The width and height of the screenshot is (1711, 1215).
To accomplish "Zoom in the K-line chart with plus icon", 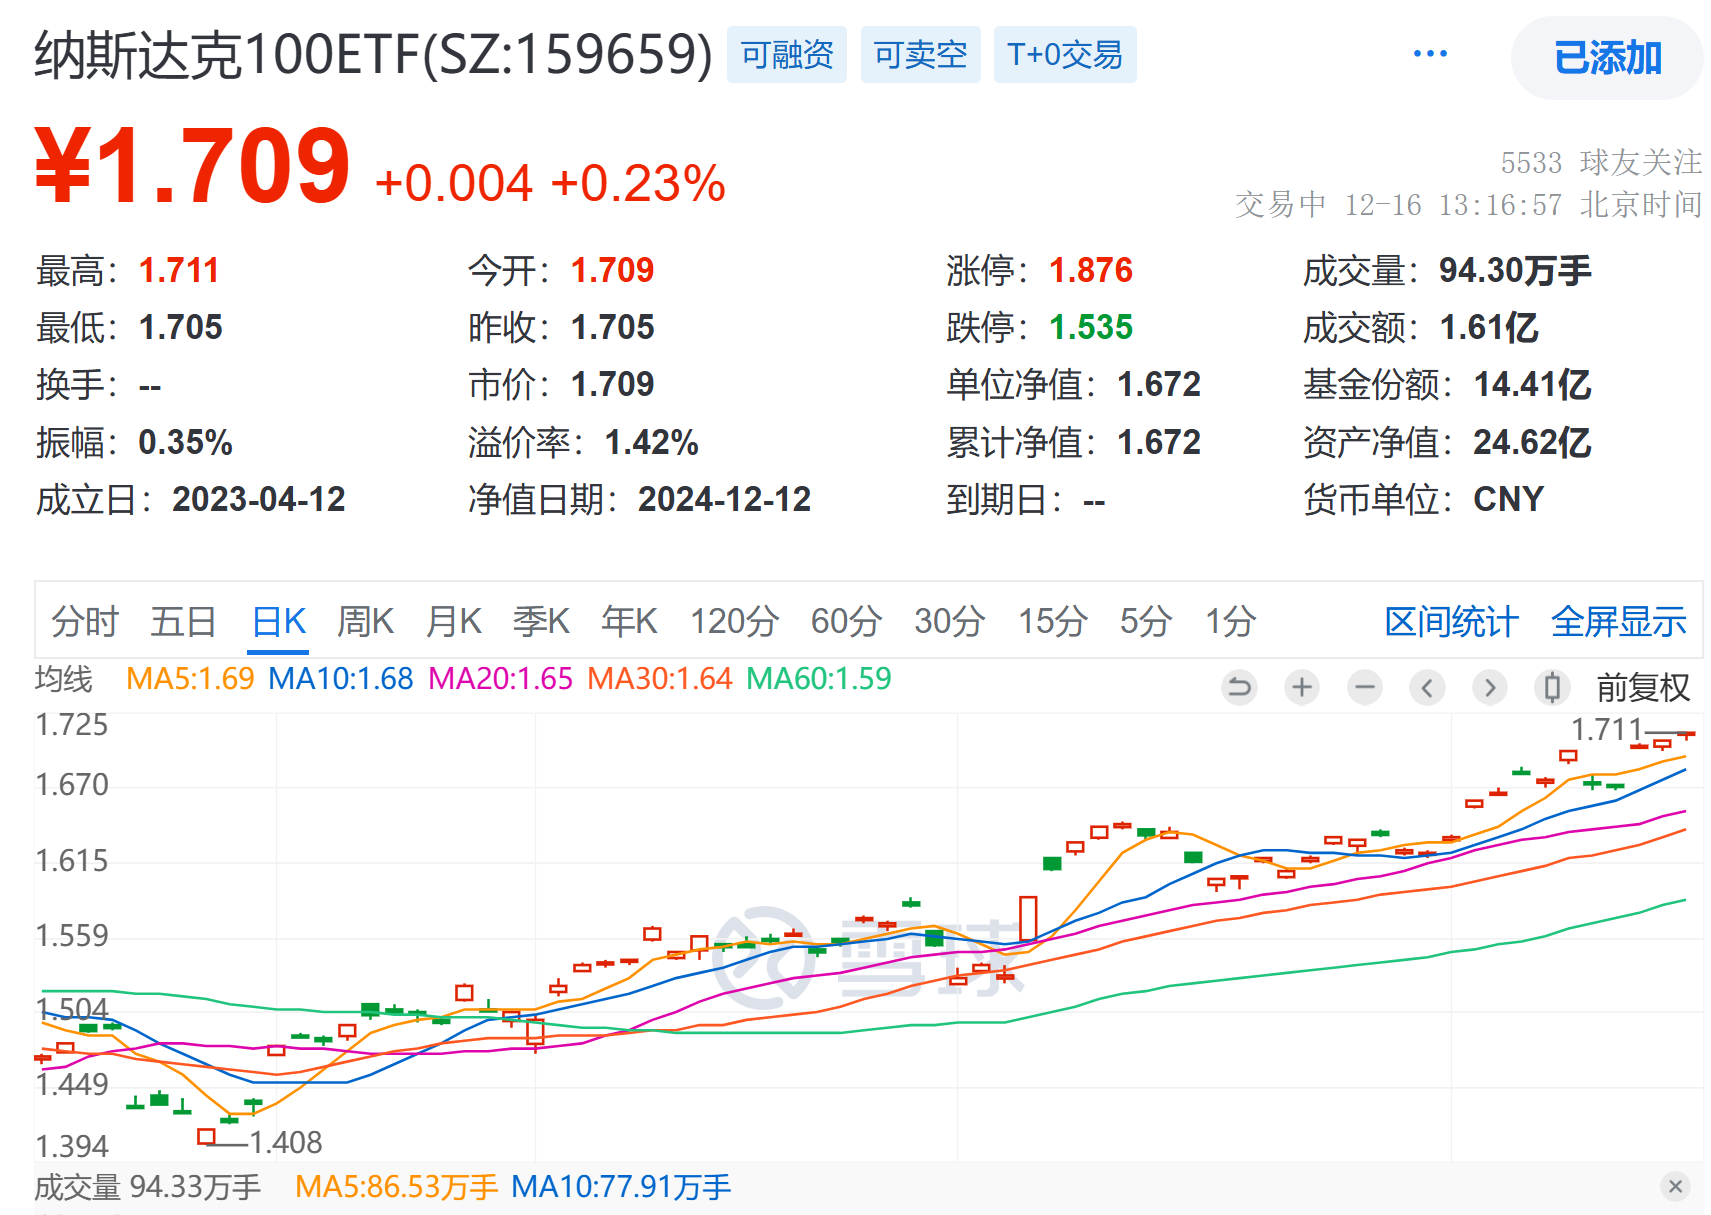I will [1302, 687].
